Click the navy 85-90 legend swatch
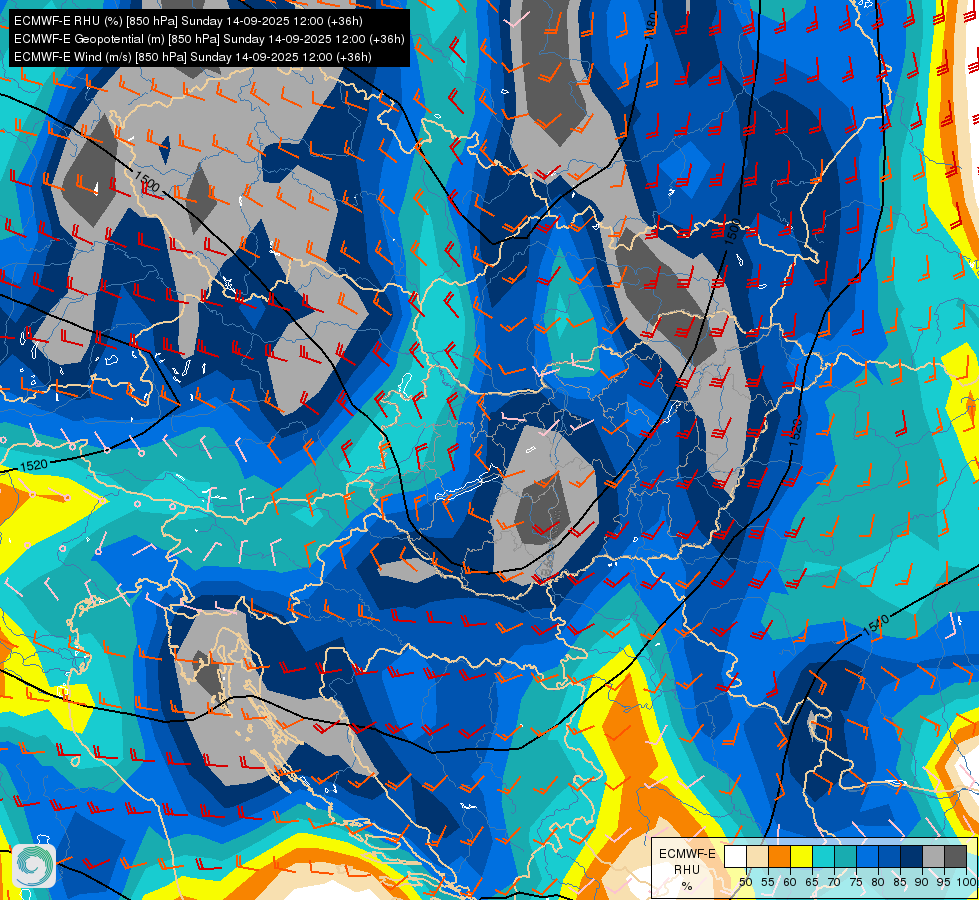Viewport: 979px width, 900px height. click(912, 856)
